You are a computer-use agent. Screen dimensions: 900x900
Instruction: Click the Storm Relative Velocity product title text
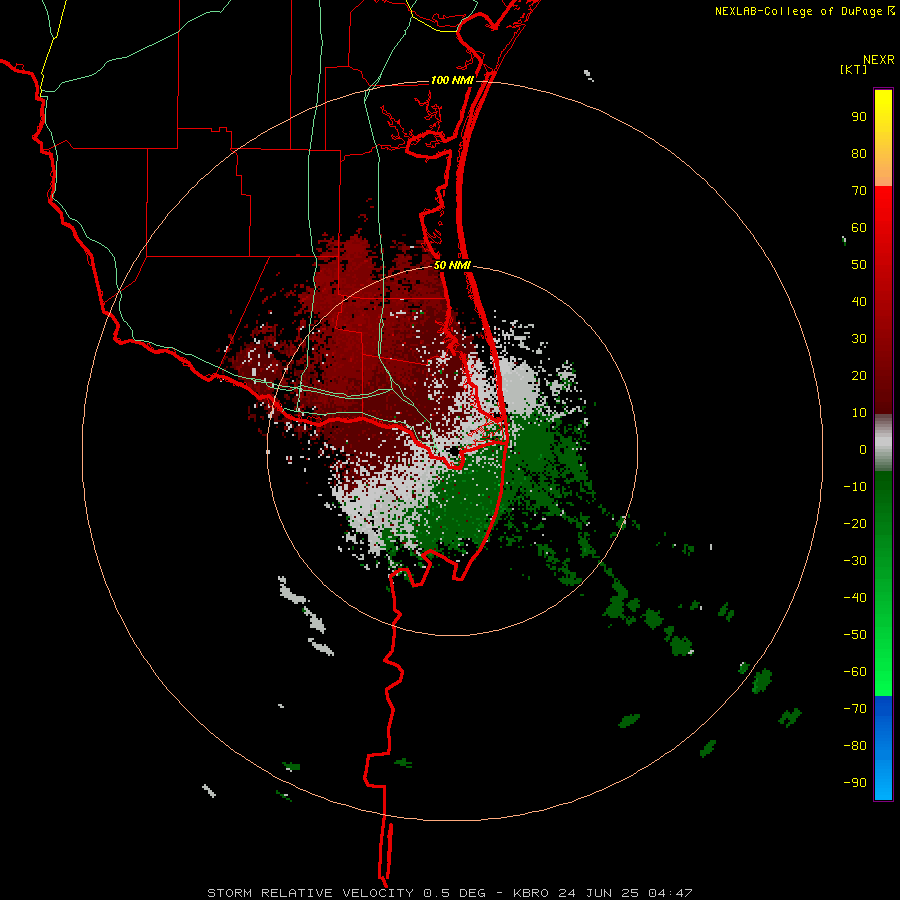(x=310, y=893)
